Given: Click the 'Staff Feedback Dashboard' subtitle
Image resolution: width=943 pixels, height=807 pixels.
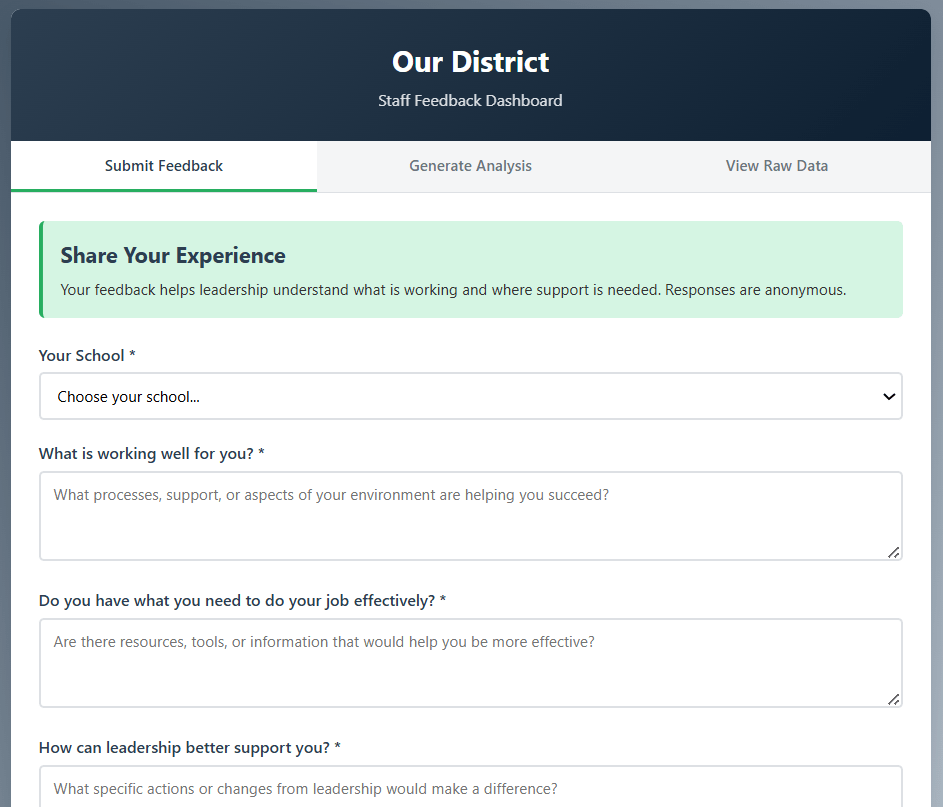Looking at the screenshot, I should point(470,101).
